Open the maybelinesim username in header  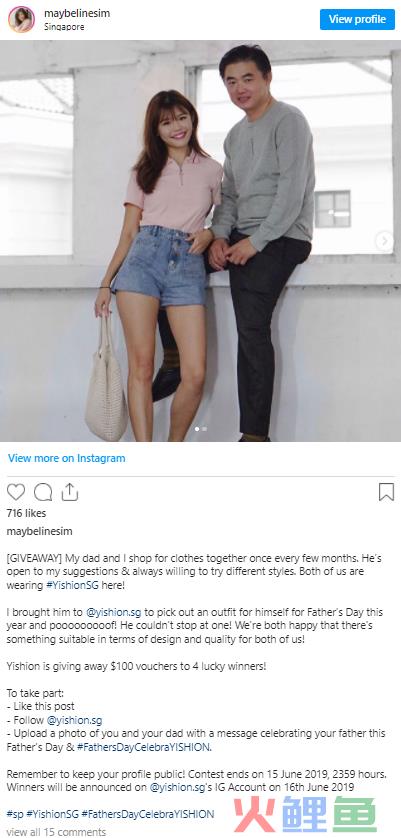[x=77, y=13]
